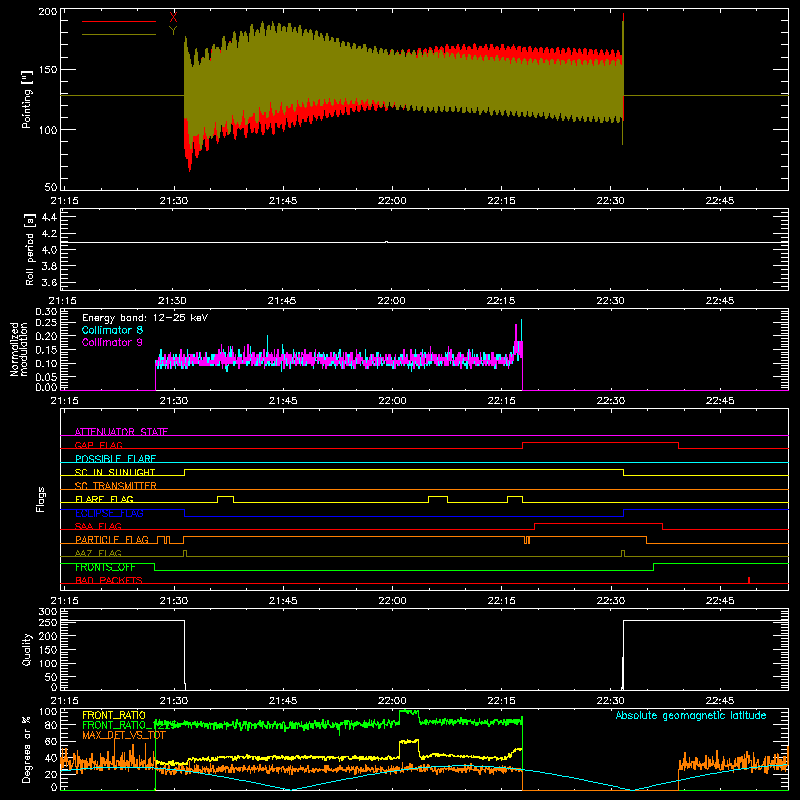The height and width of the screenshot is (800, 800).
Task: Click the FLARE_FLAG label
Action: [x=104, y=499]
